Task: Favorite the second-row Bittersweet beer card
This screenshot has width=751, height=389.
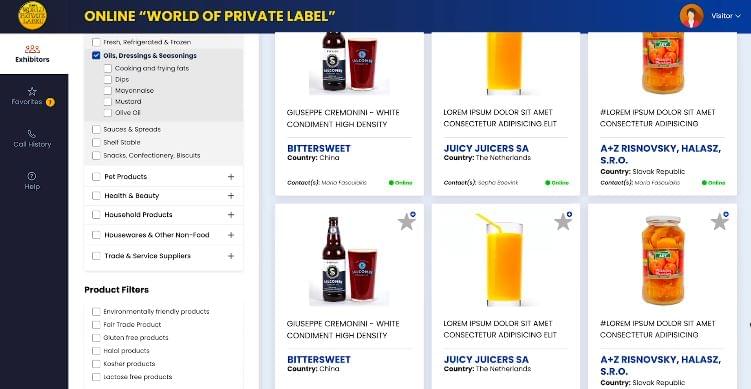Action: pyautogui.click(x=407, y=221)
